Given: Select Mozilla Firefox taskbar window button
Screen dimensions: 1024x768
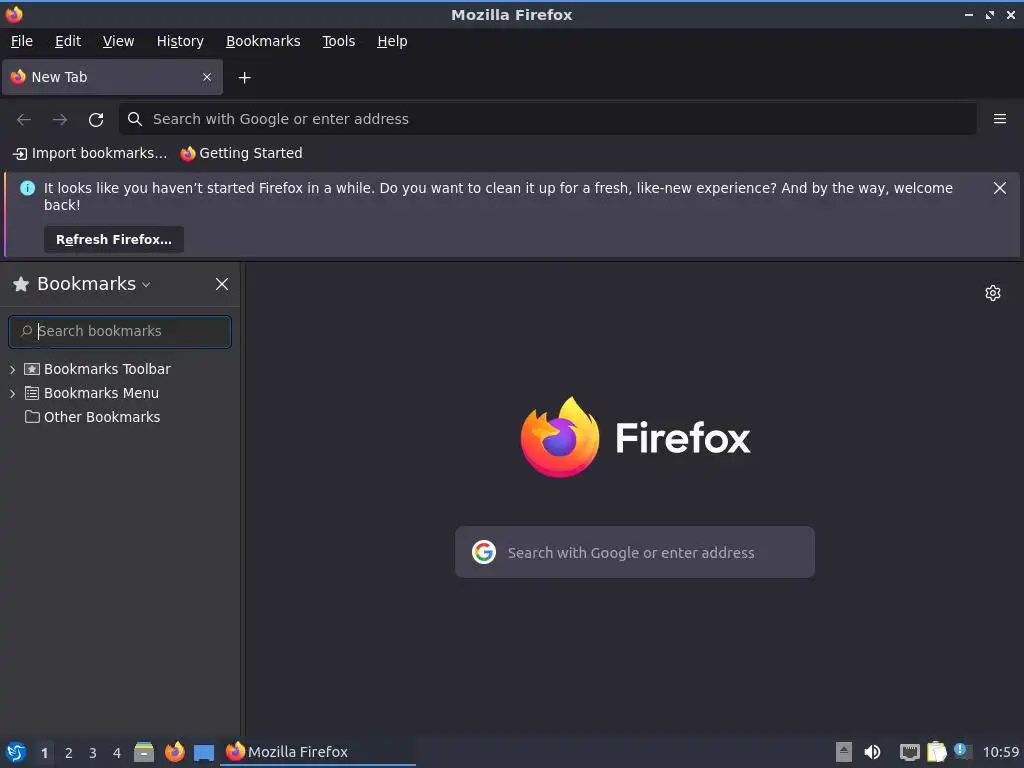Looking at the screenshot, I should pos(318,752).
